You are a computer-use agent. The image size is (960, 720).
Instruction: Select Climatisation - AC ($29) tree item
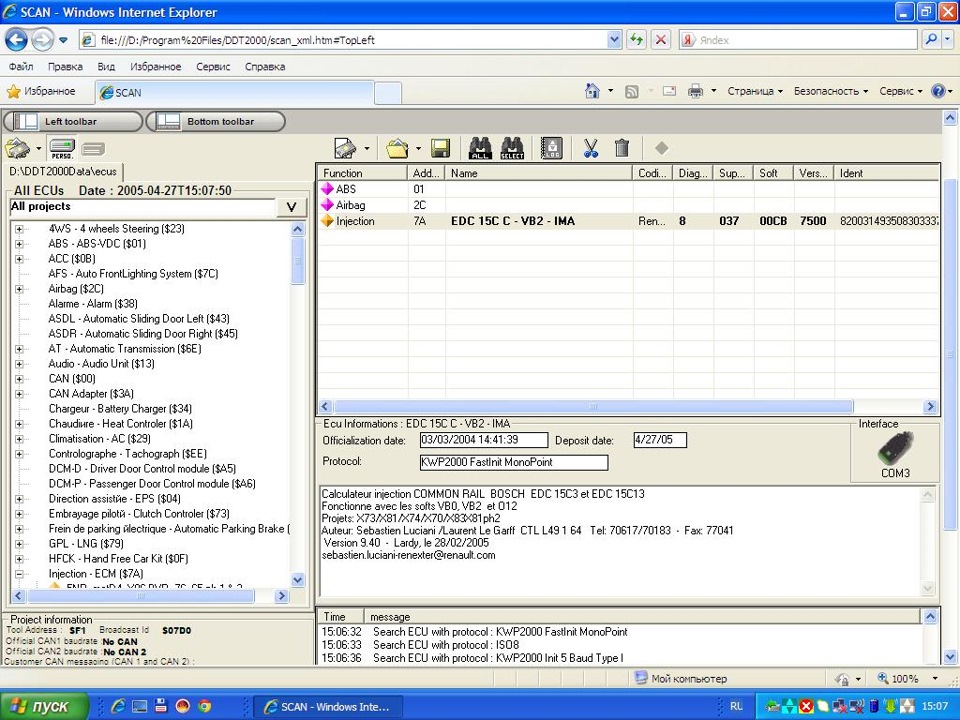click(100, 439)
